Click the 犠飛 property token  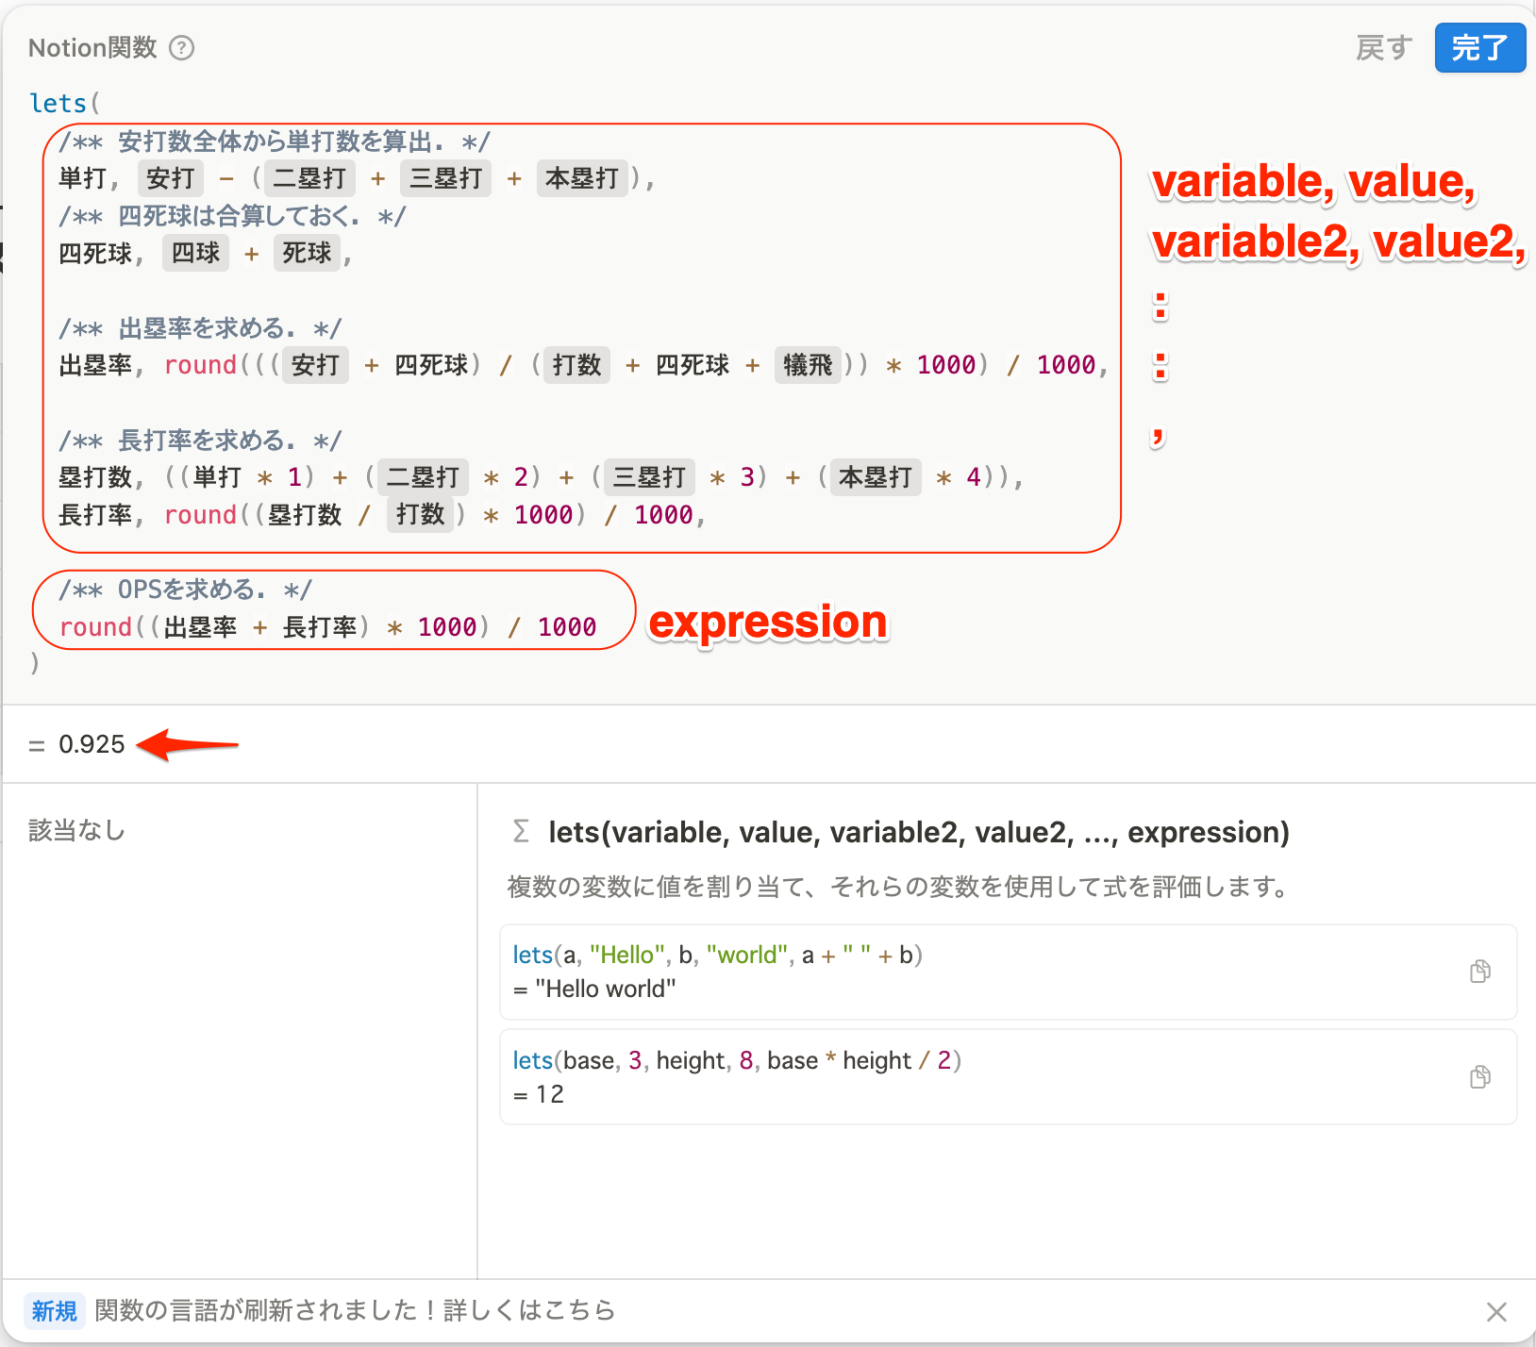pyautogui.click(x=808, y=365)
